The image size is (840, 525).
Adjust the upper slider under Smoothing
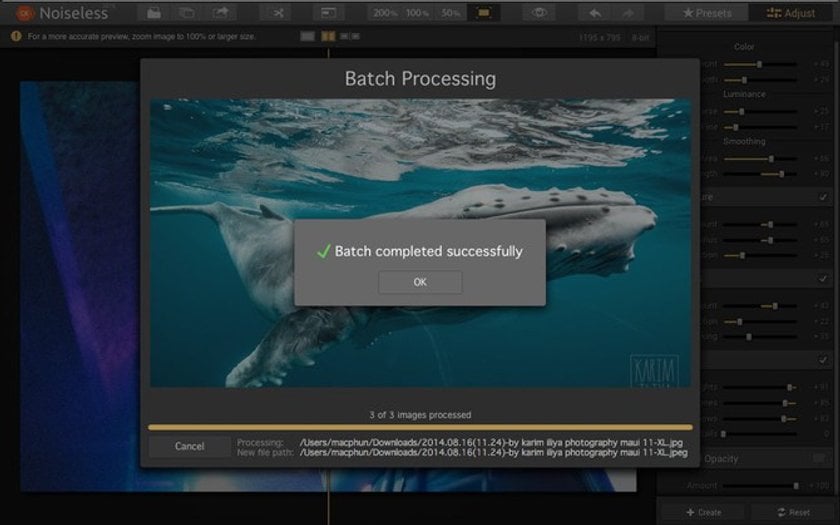coord(760,159)
